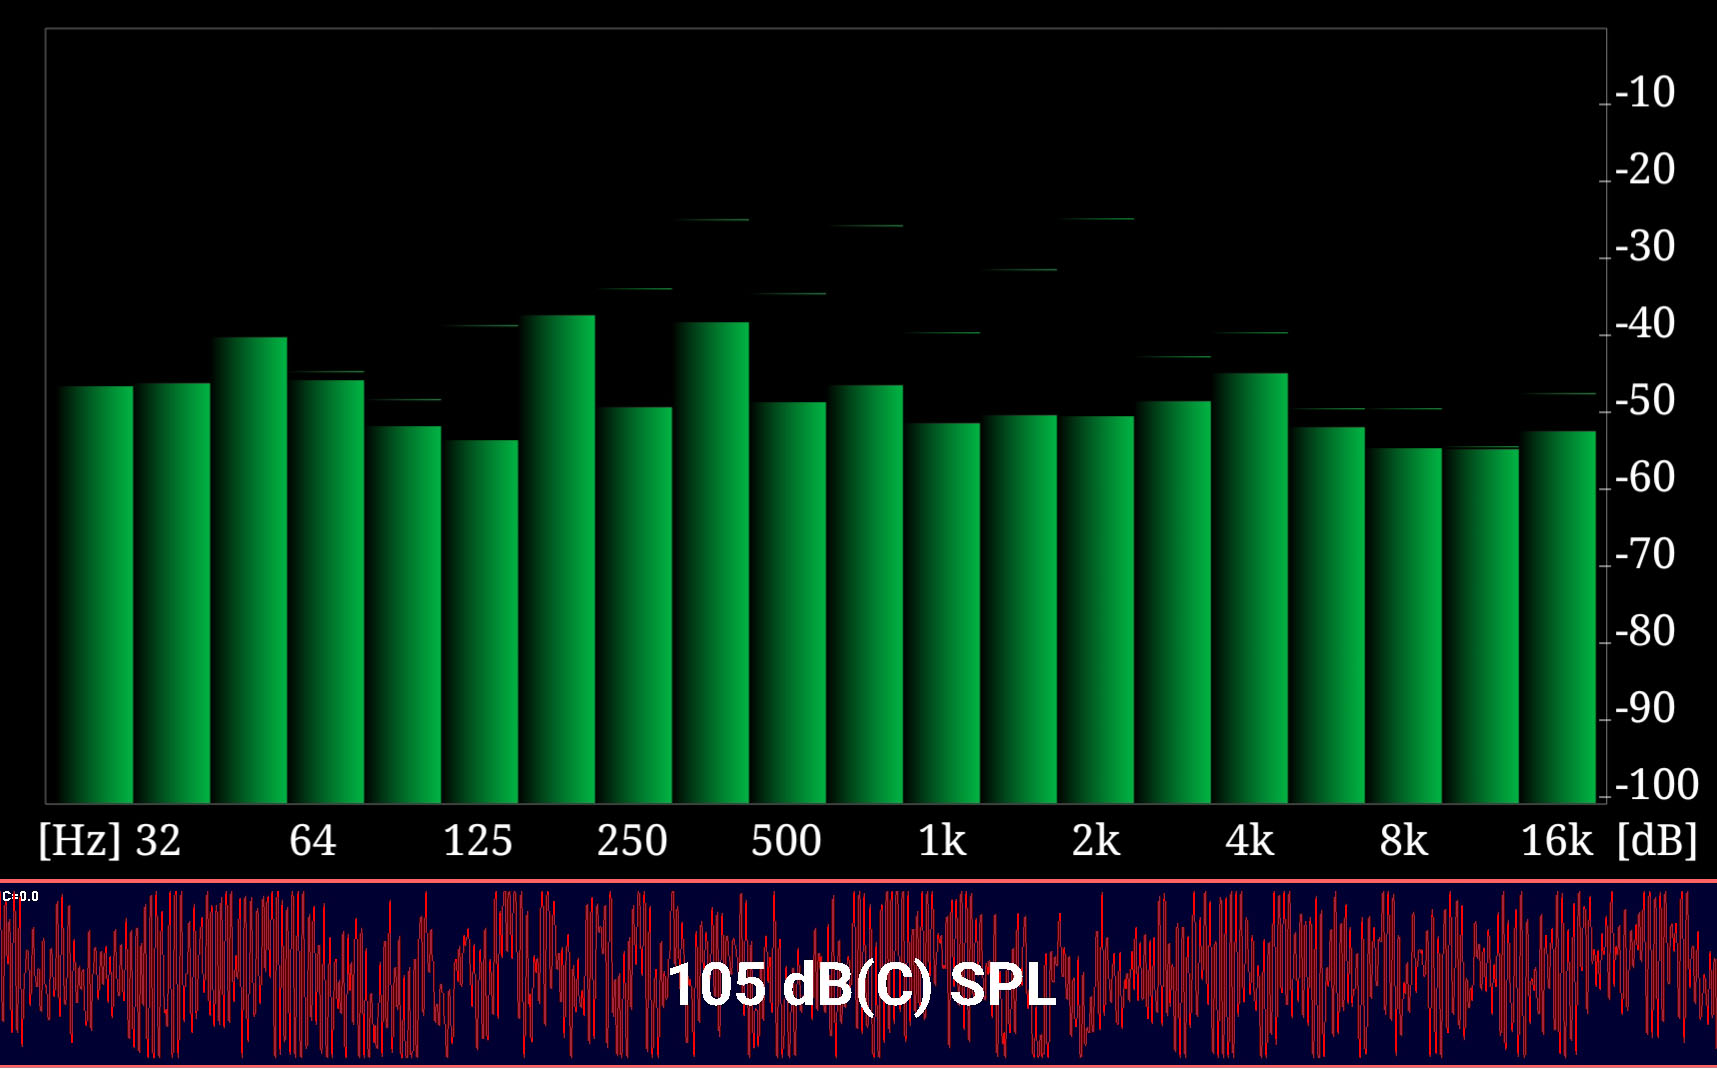Click the -100 decibel scale label
The height and width of the screenshot is (1069, 1717).
tap(1656, 785)
